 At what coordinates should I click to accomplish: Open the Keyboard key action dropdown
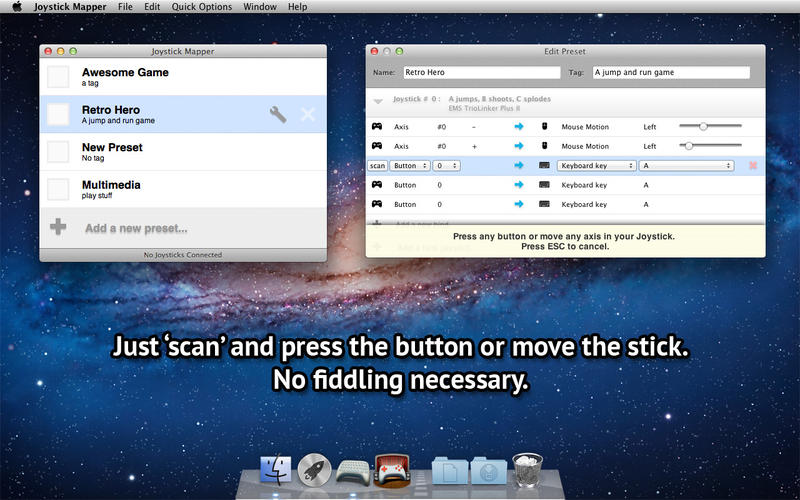597,165
